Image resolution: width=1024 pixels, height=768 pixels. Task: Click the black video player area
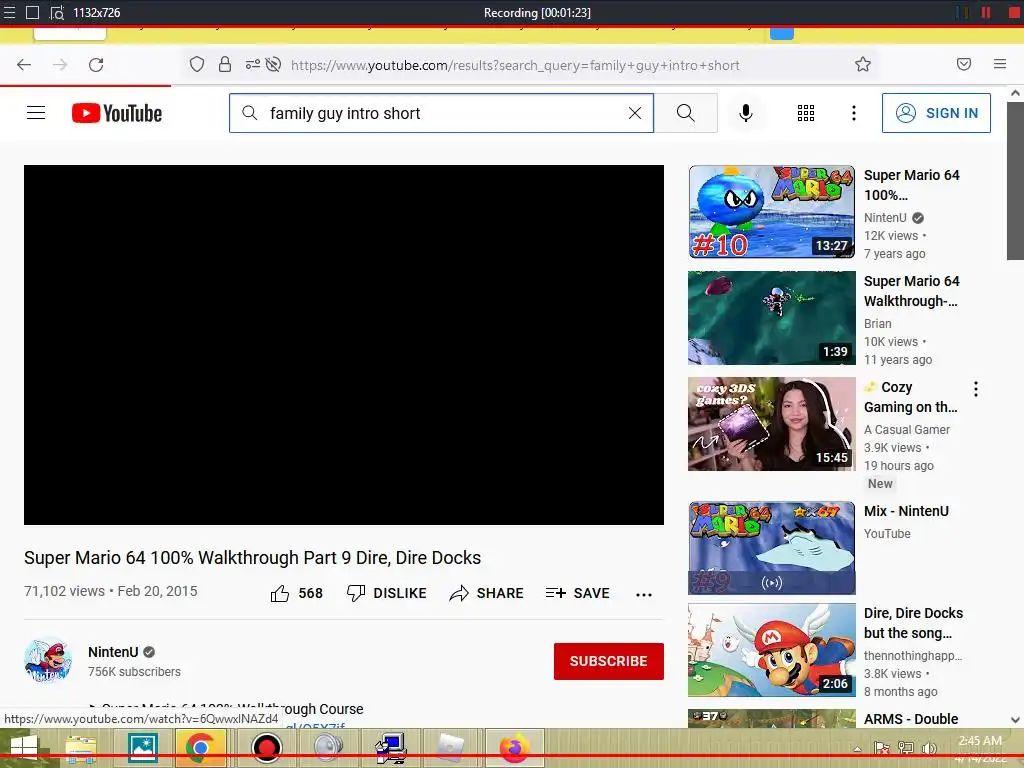click(x=344, y=344)
